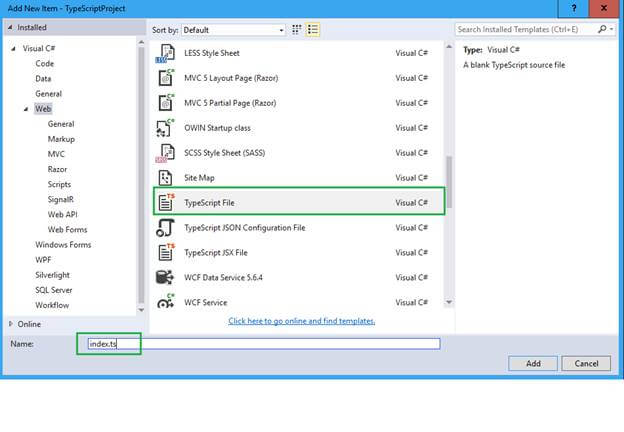624x432 pixels.
Task: Click the 'TypeScript JSX File' label
Action: (x=216, y=253)
